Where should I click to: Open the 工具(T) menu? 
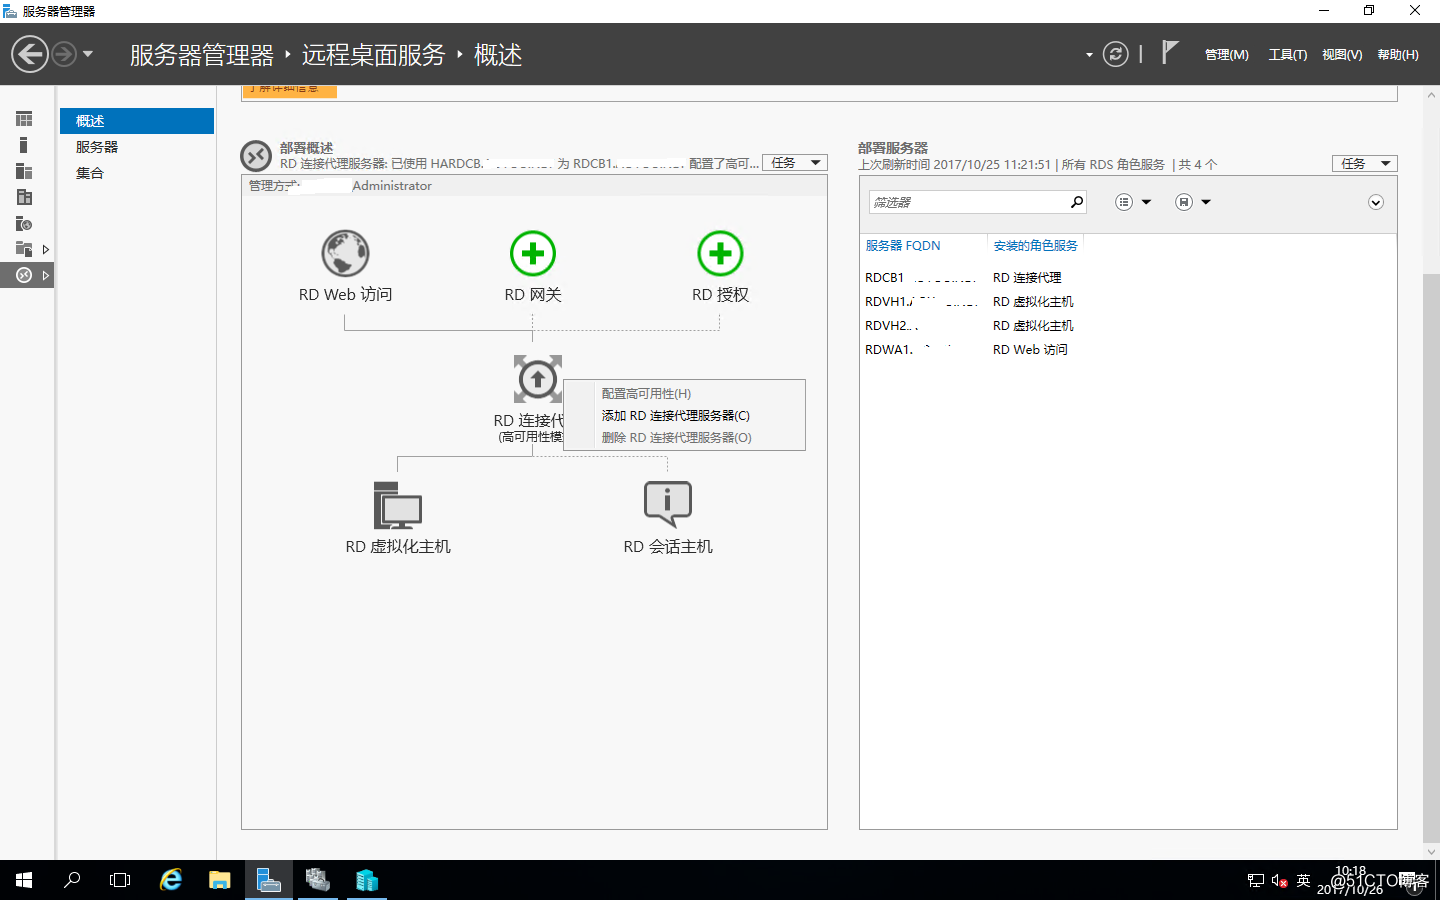pos(1288,55)
